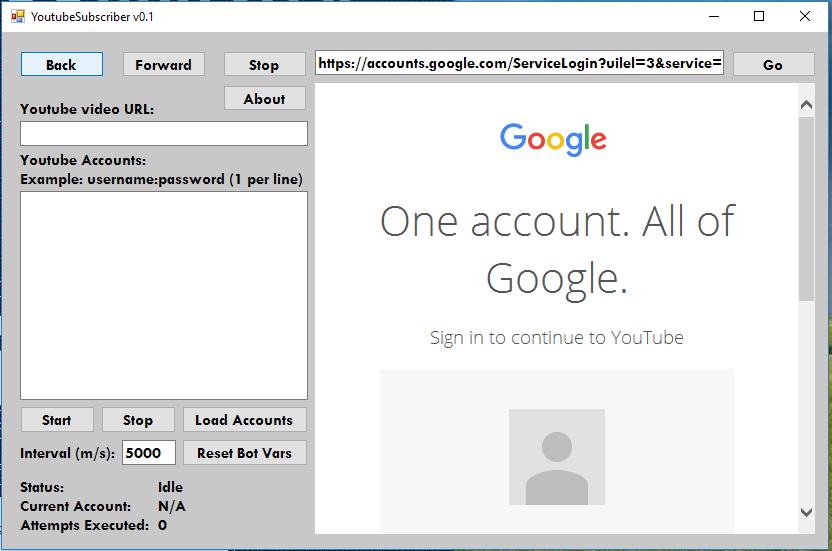Maximize the YoutubeSubscriber window
This screenshot has width=832, height=551.
759,16
